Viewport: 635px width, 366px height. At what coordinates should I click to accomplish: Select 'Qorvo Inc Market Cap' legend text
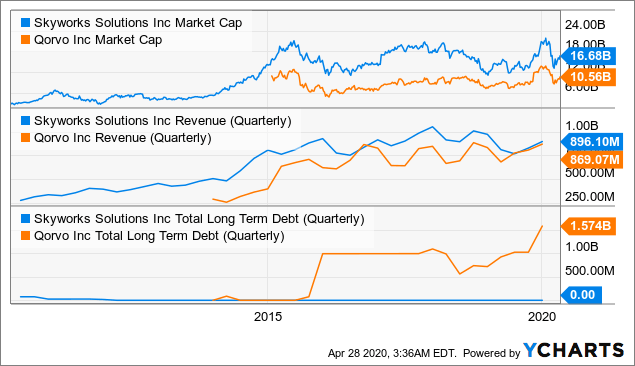[98, 40]
